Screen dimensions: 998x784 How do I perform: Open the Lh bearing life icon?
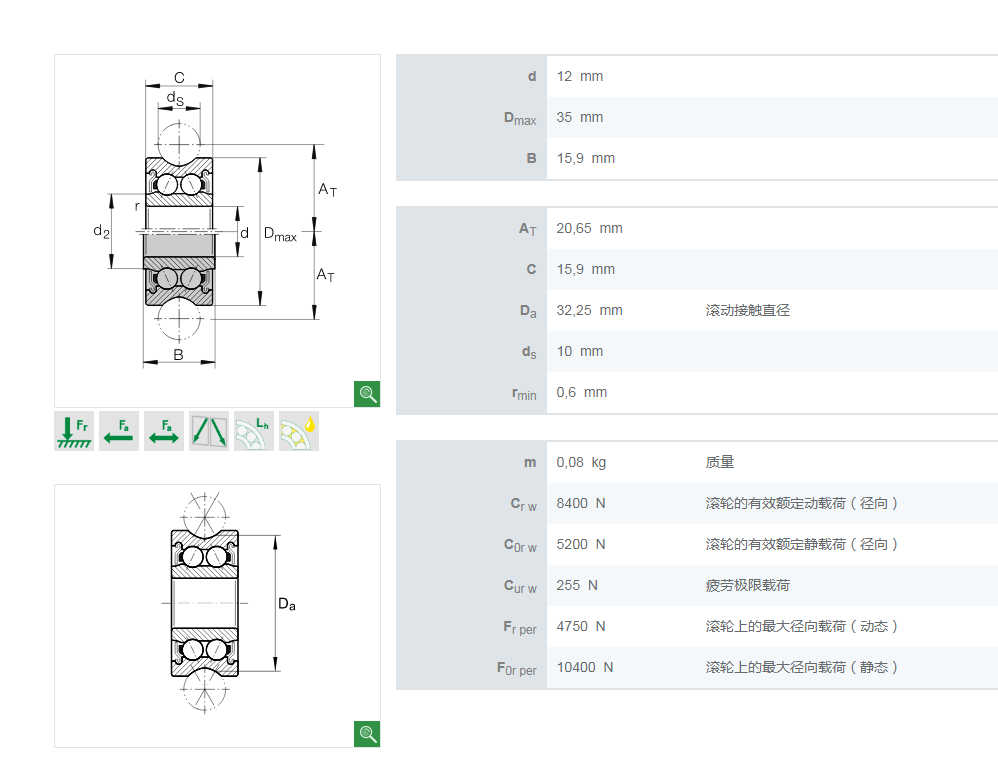[254, 431]
